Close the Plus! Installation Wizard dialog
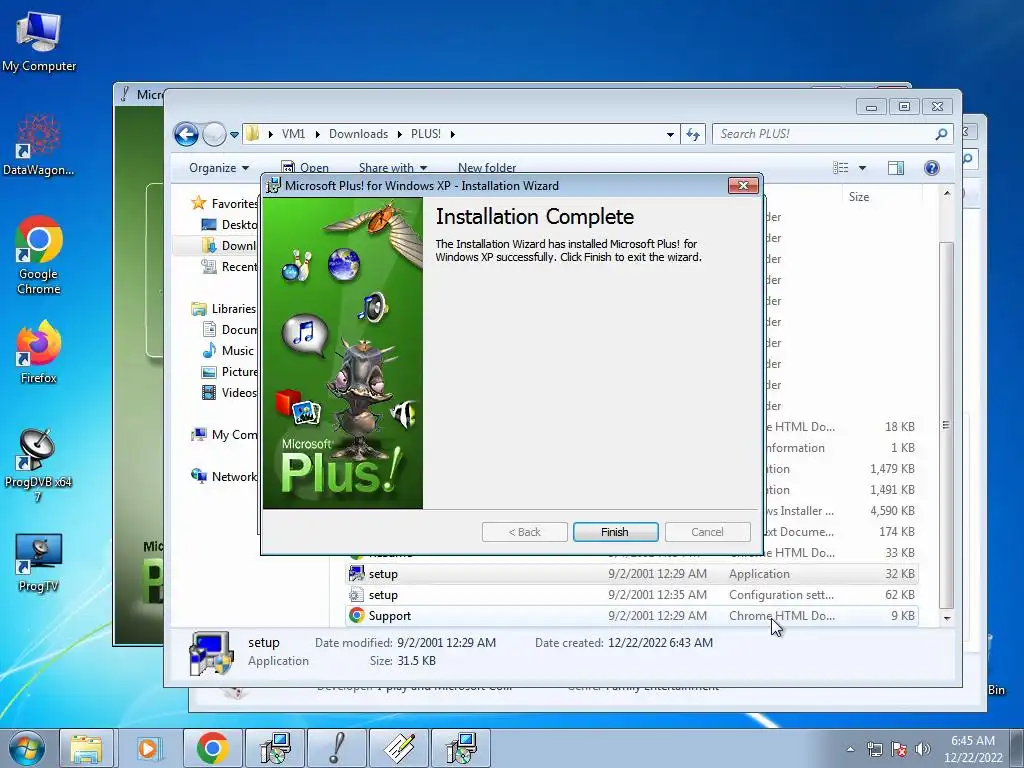 click(x=743, y=185)
